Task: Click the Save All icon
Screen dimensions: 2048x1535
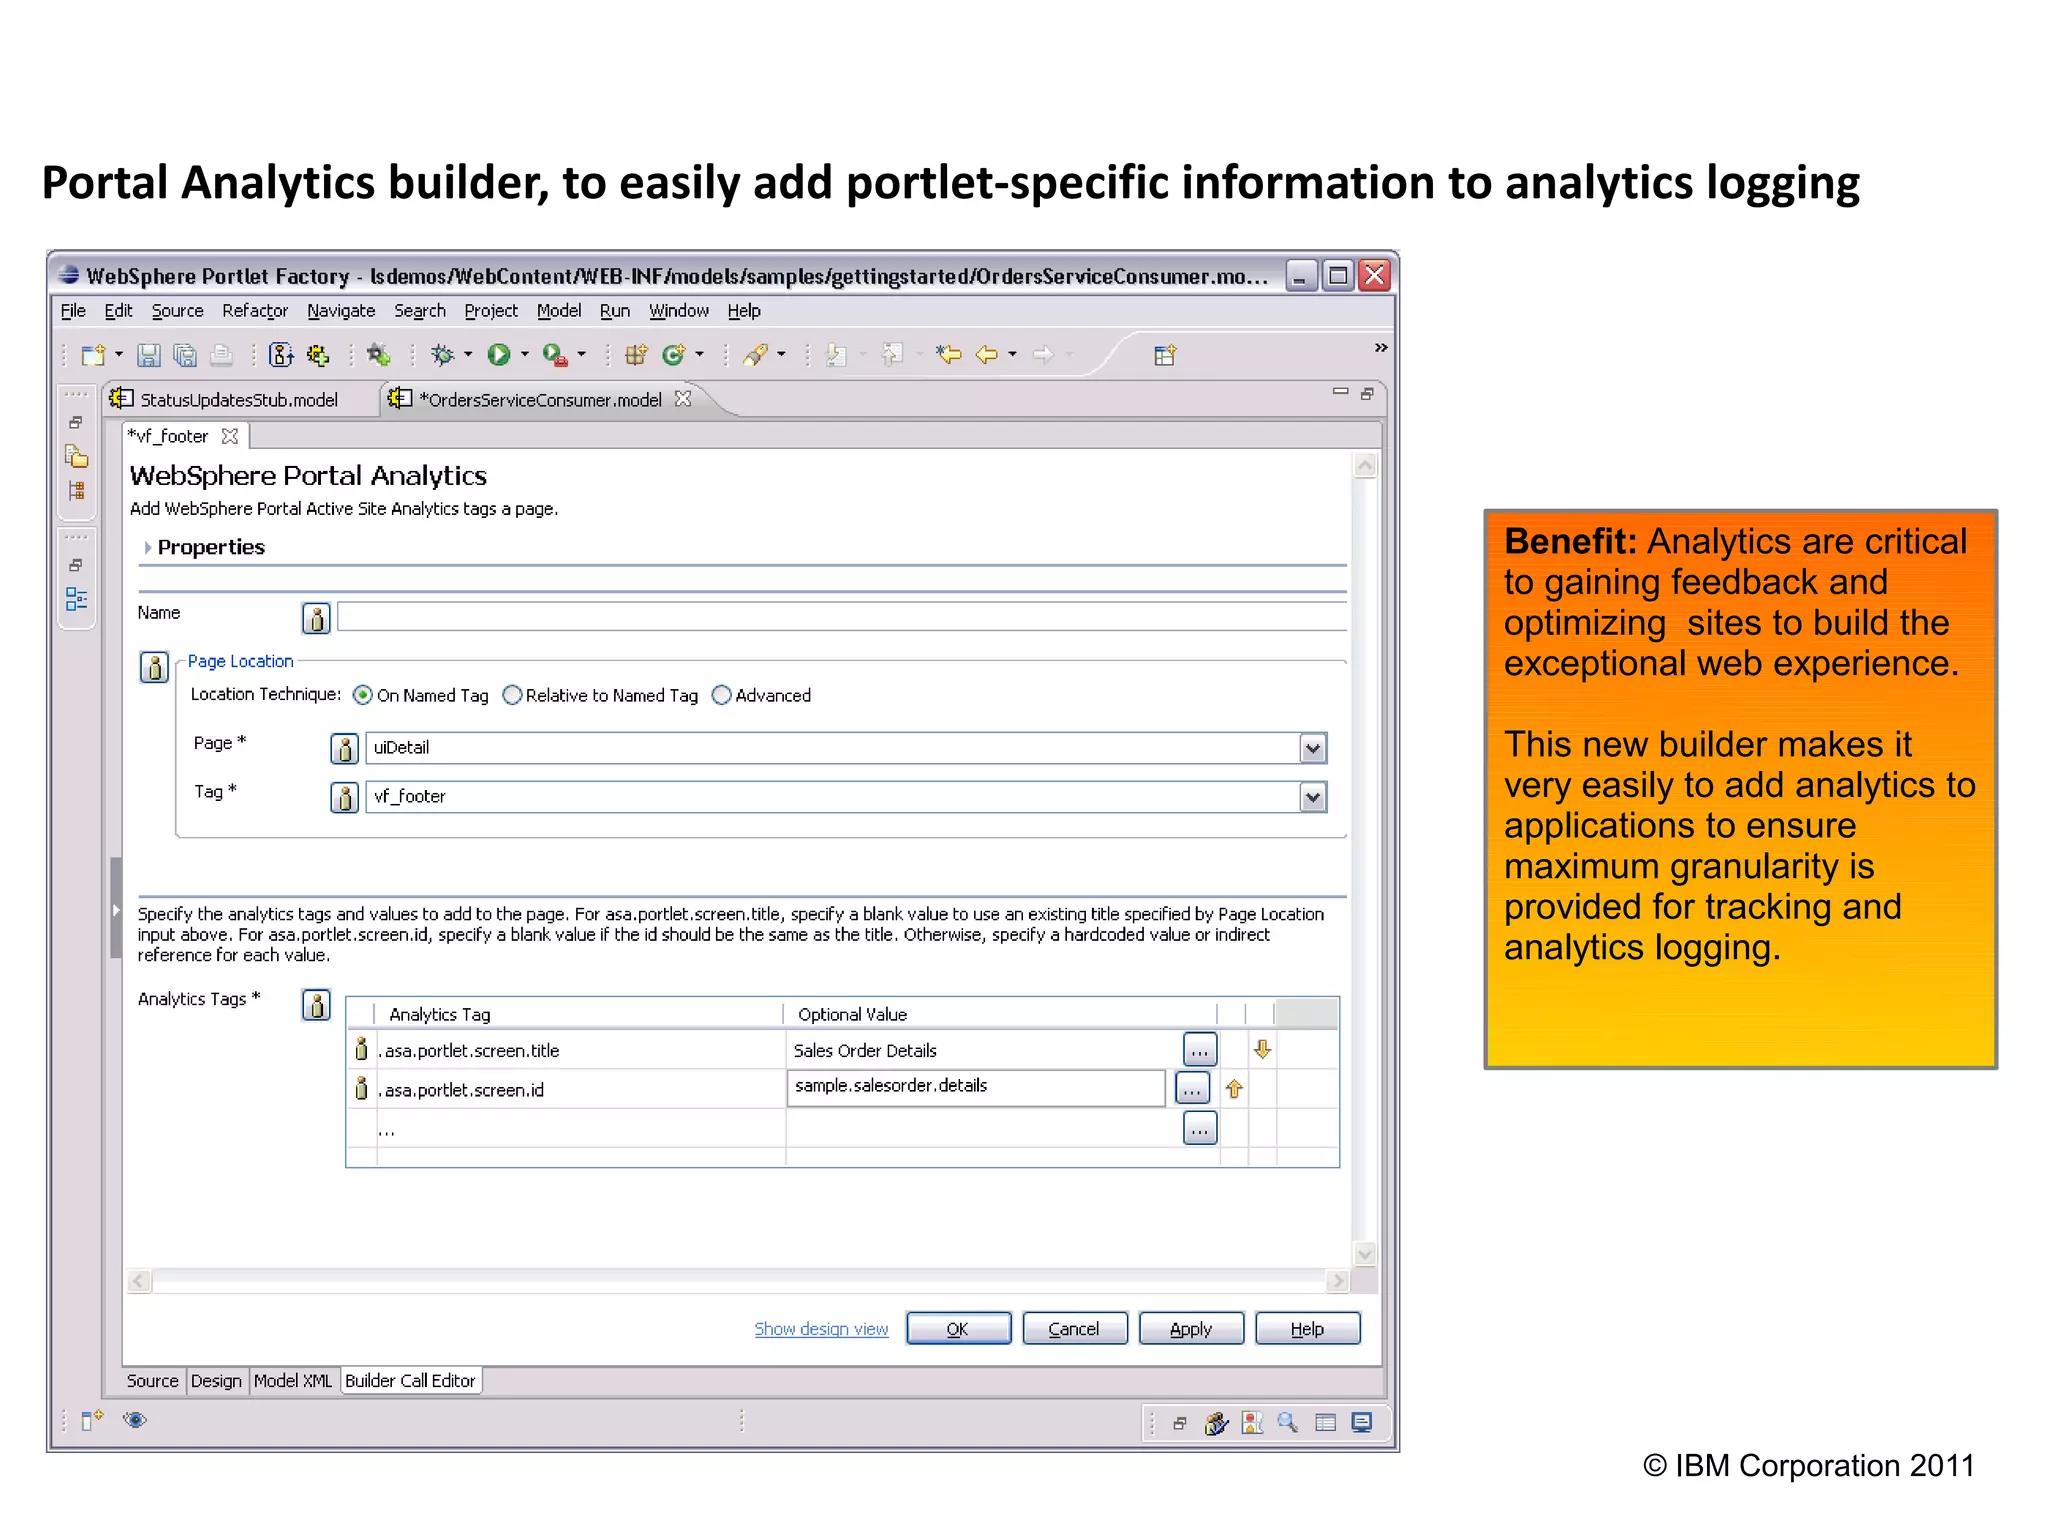Action: click(x=185, y=355)
